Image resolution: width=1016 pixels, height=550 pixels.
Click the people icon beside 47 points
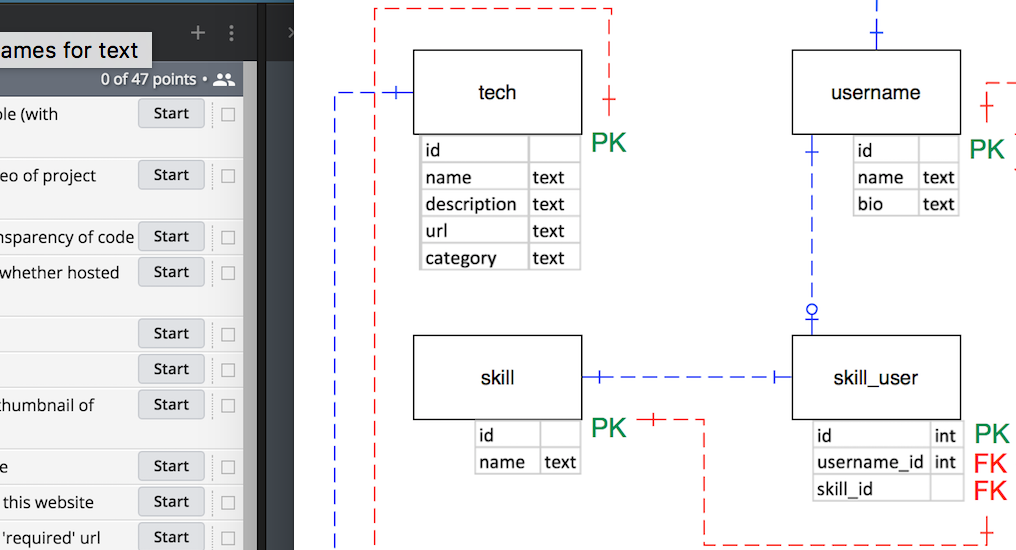point(224,80)
